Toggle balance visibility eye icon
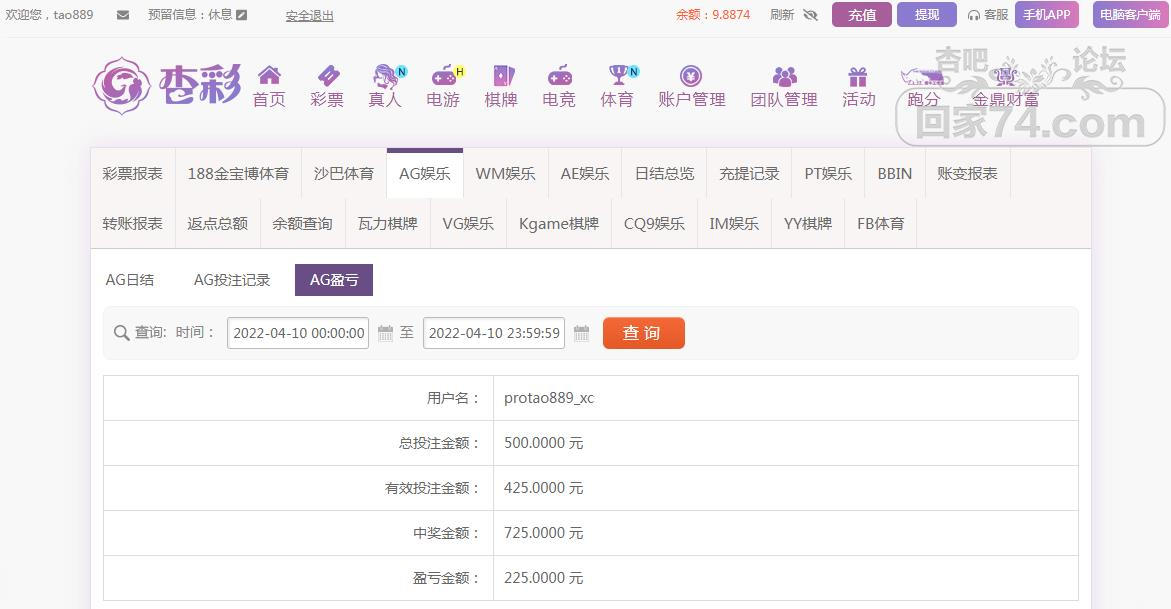The width and height of the screenshot is (1171, 609). [810, 15]
